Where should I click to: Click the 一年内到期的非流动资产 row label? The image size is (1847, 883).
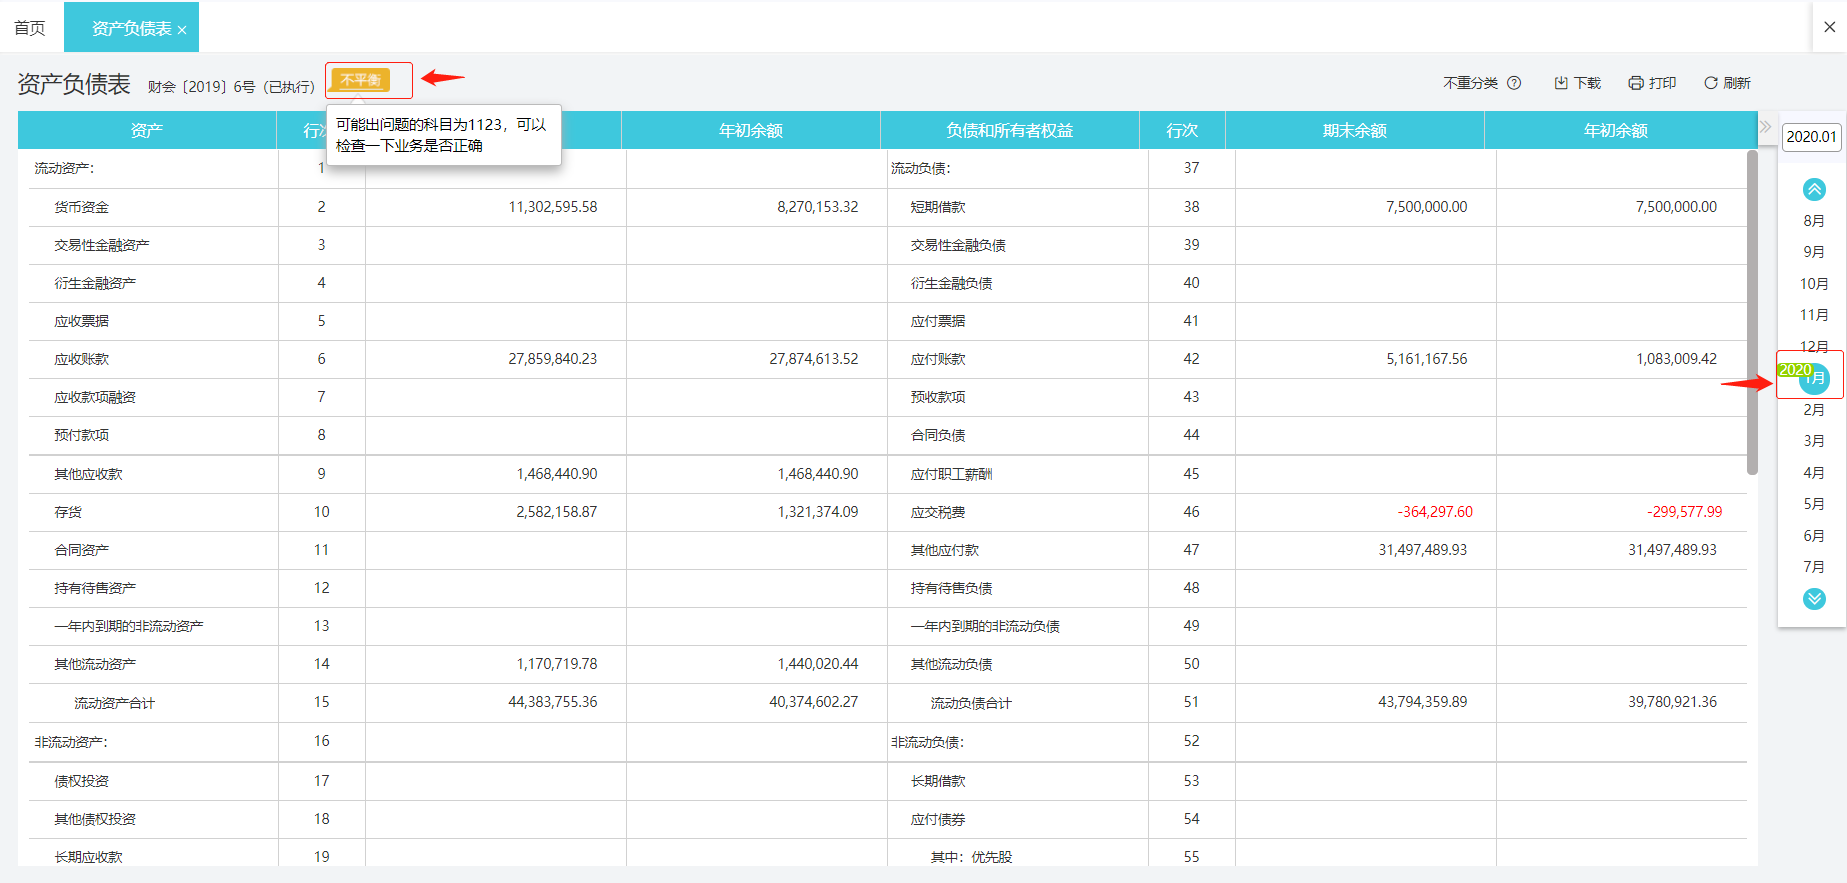click(x=129, y=626)
